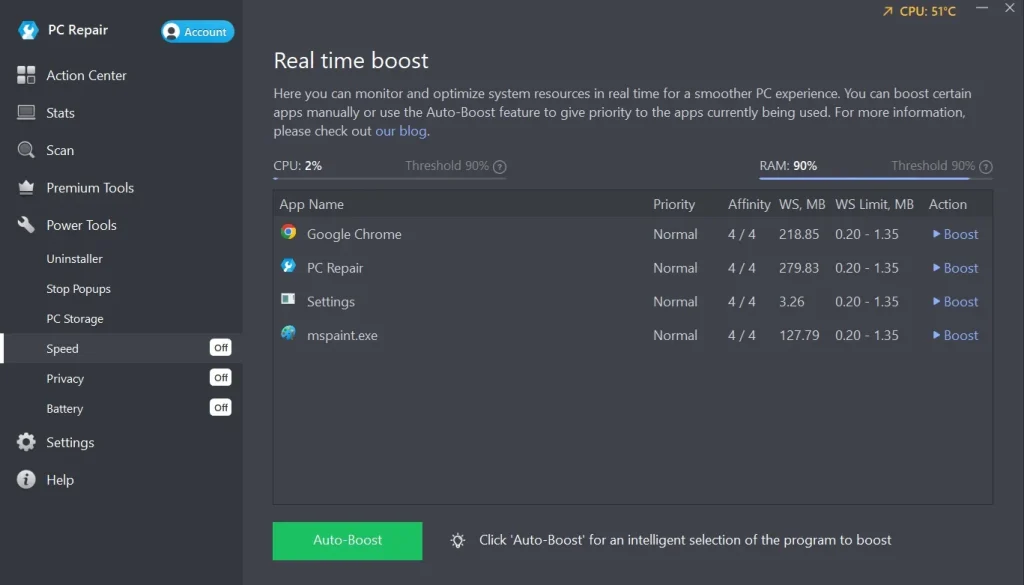The width and height of the screenshot is (1024, 585).
Task: Click the PC Repair app icon in table
Action: coord(288,266)
